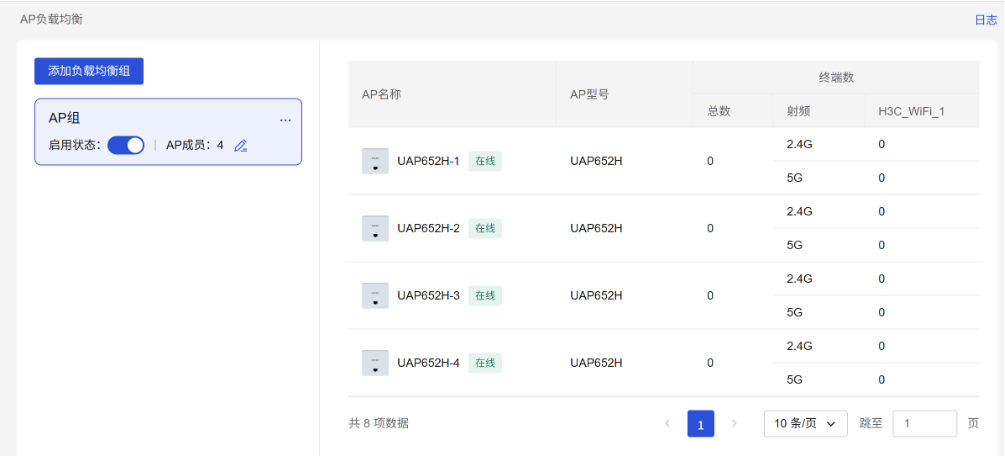Click the UAP652H-4 device icon

pyautogui.click(x=375, y=362)
